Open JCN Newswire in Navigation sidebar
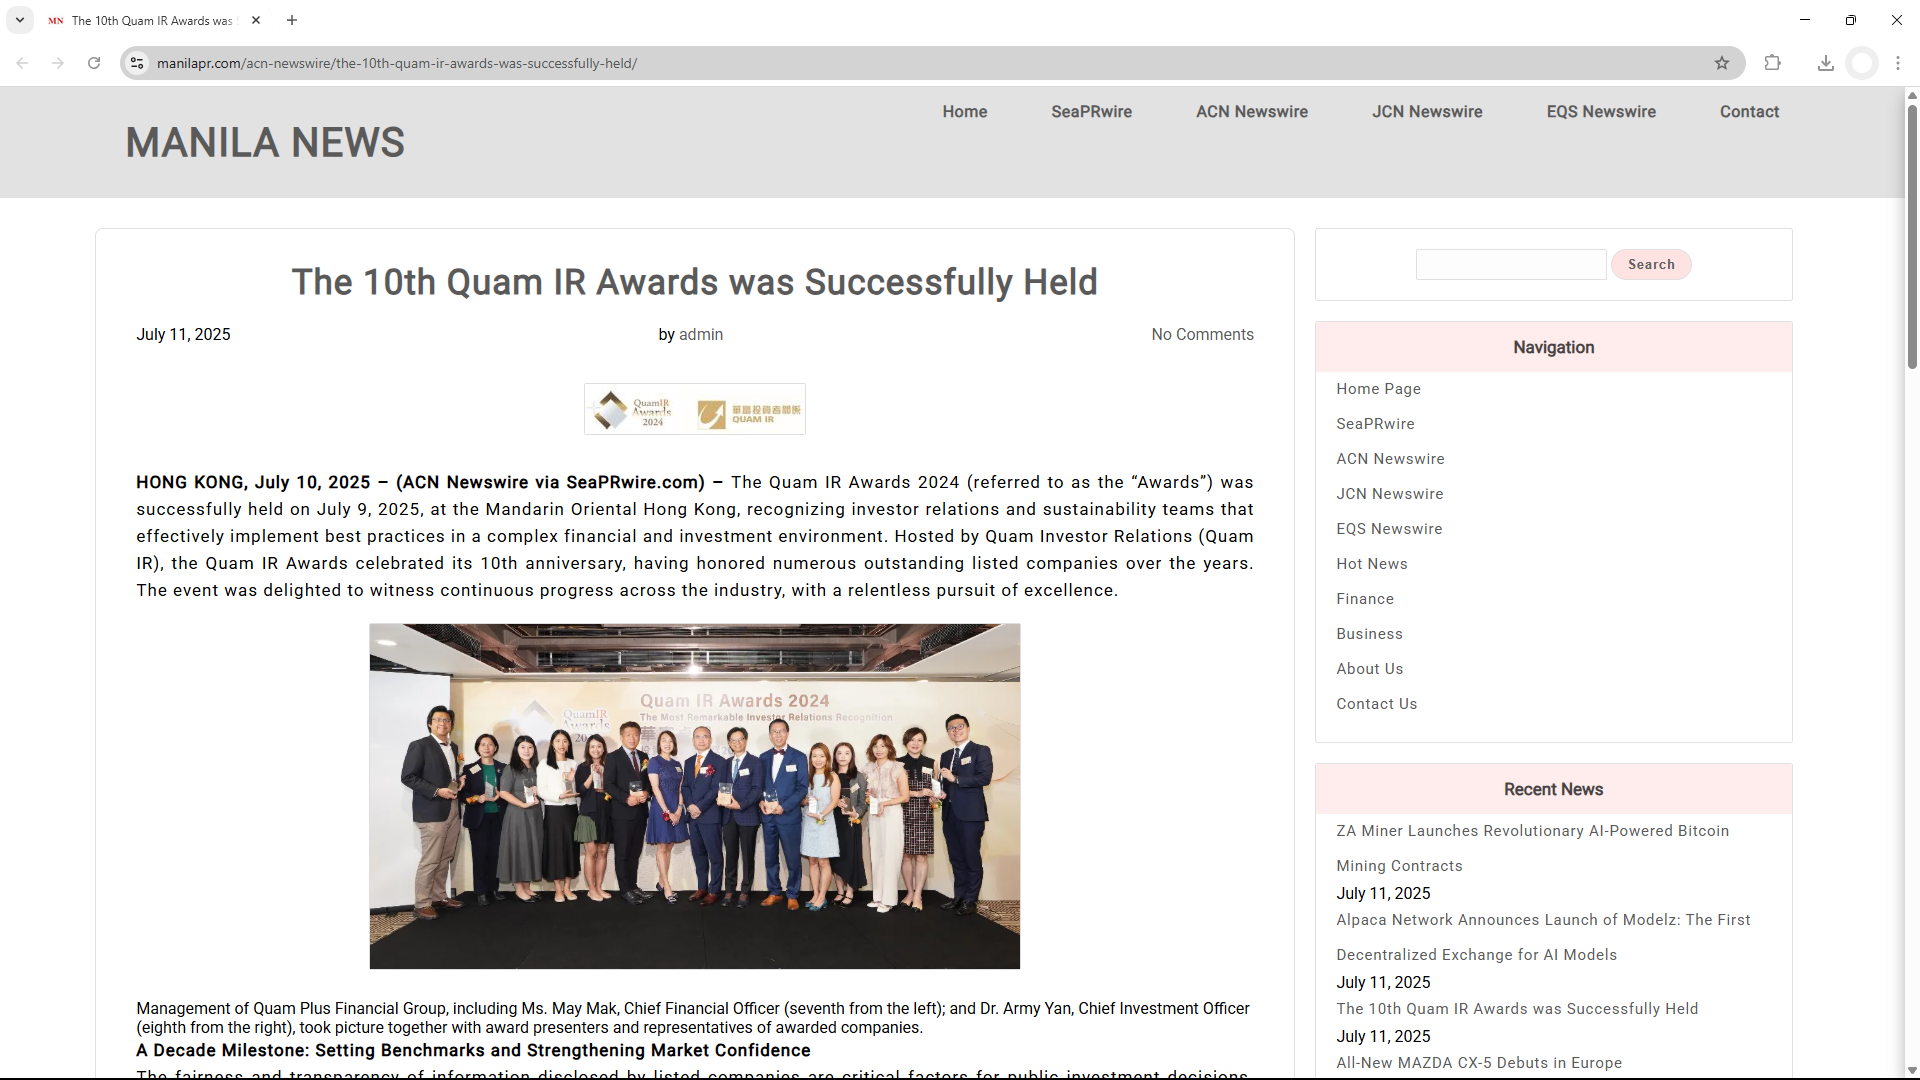This screenshot has height=1080, width=1920. pos(1390,494)
